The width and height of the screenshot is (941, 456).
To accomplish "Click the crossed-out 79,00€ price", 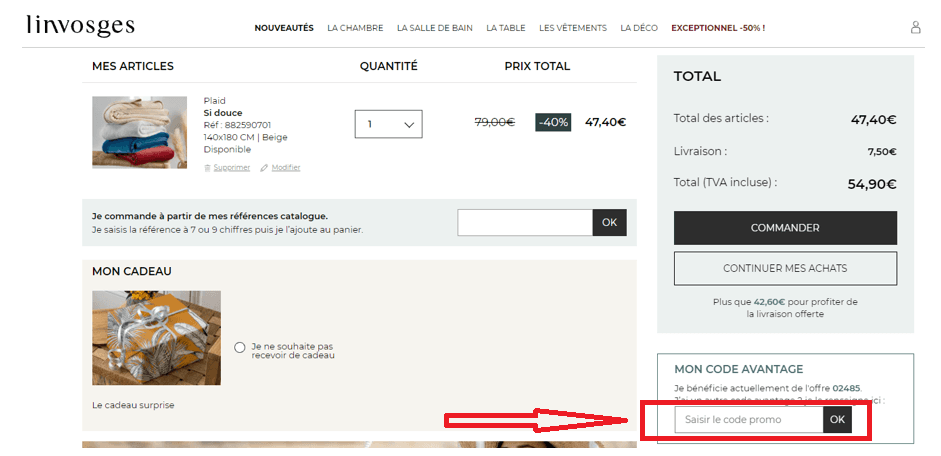I will [x=495, y=122].
